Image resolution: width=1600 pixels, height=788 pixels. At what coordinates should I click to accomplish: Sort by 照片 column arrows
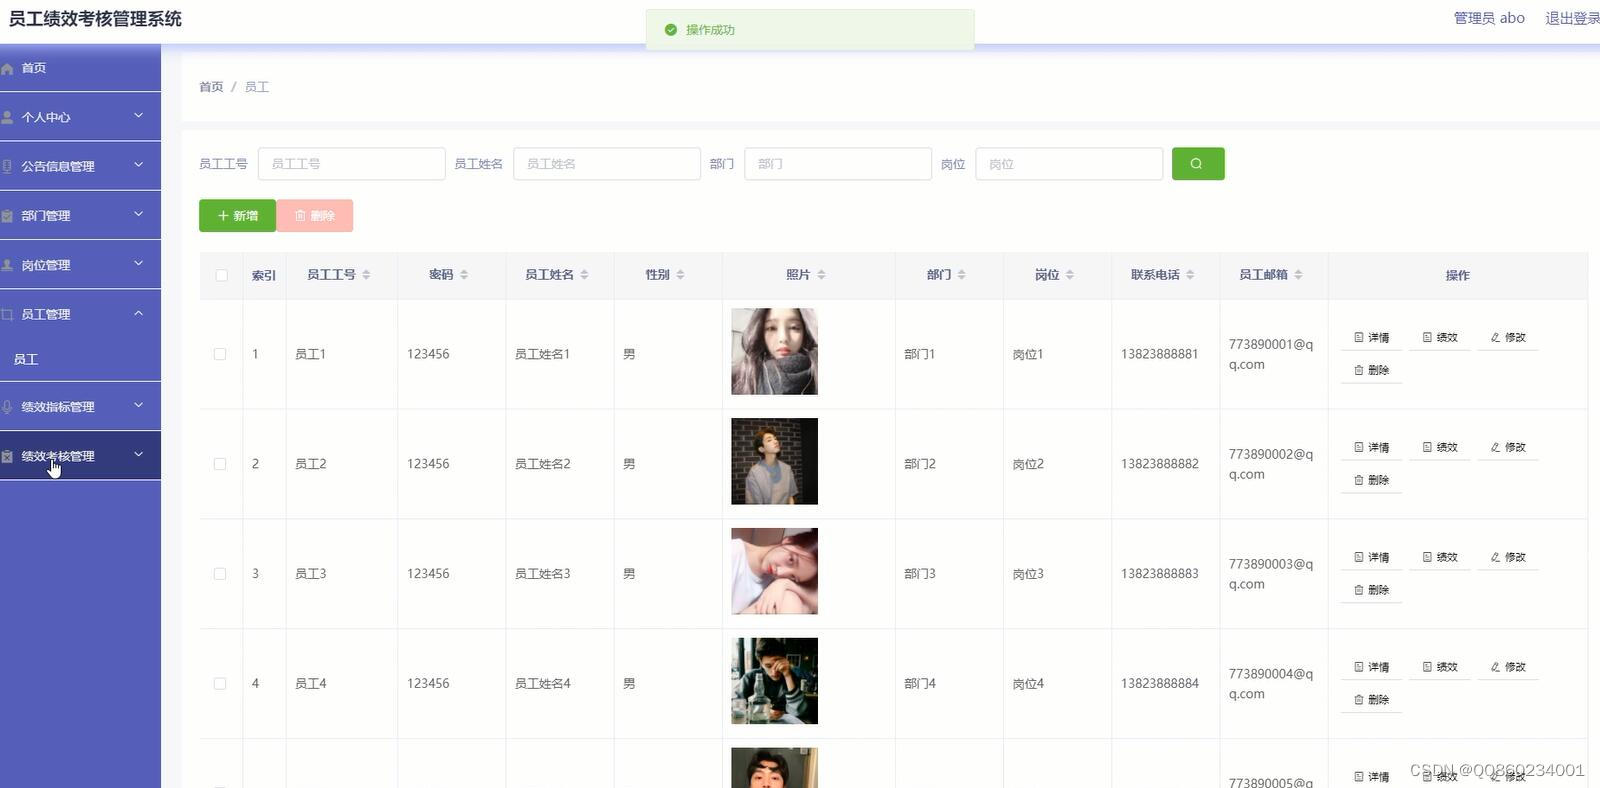coord(821,275)
